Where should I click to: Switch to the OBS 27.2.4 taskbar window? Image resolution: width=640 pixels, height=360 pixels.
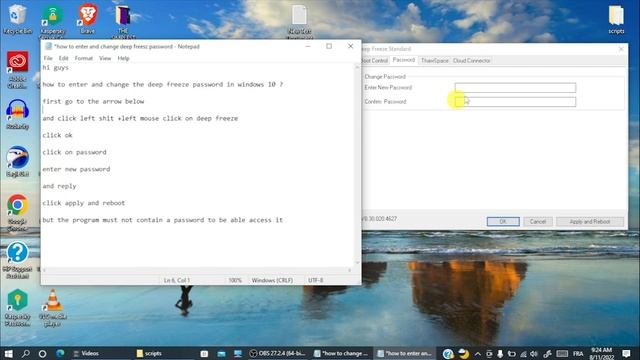[x=278, y=353]
